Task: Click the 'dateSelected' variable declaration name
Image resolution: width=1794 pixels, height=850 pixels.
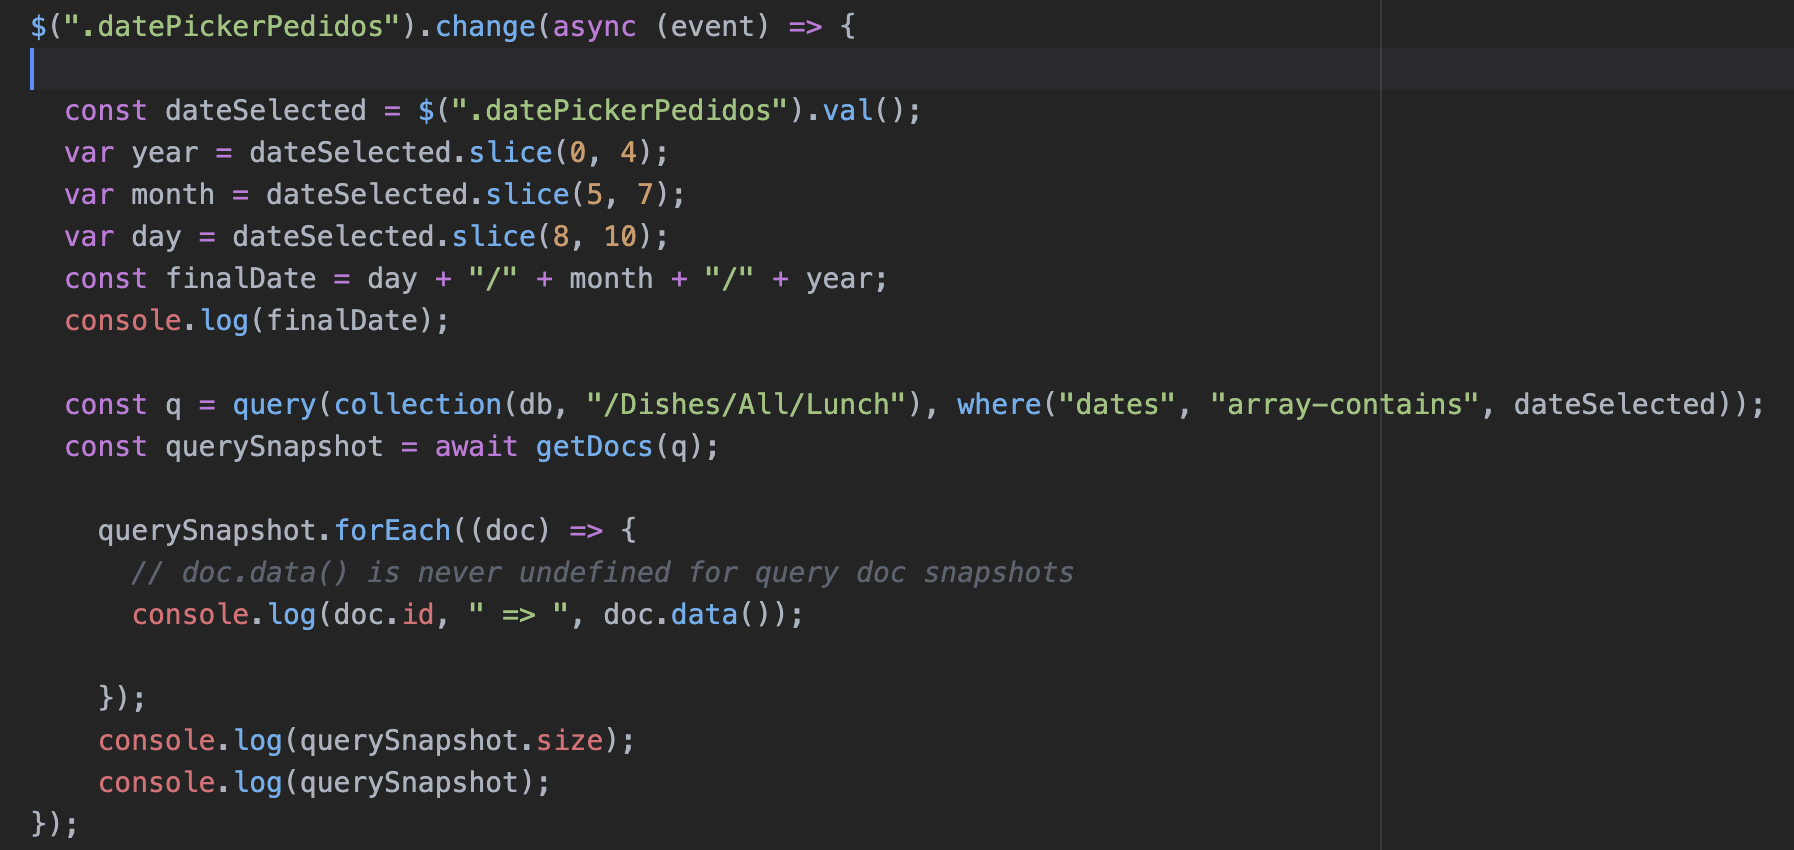Action: tap(265, 110)
